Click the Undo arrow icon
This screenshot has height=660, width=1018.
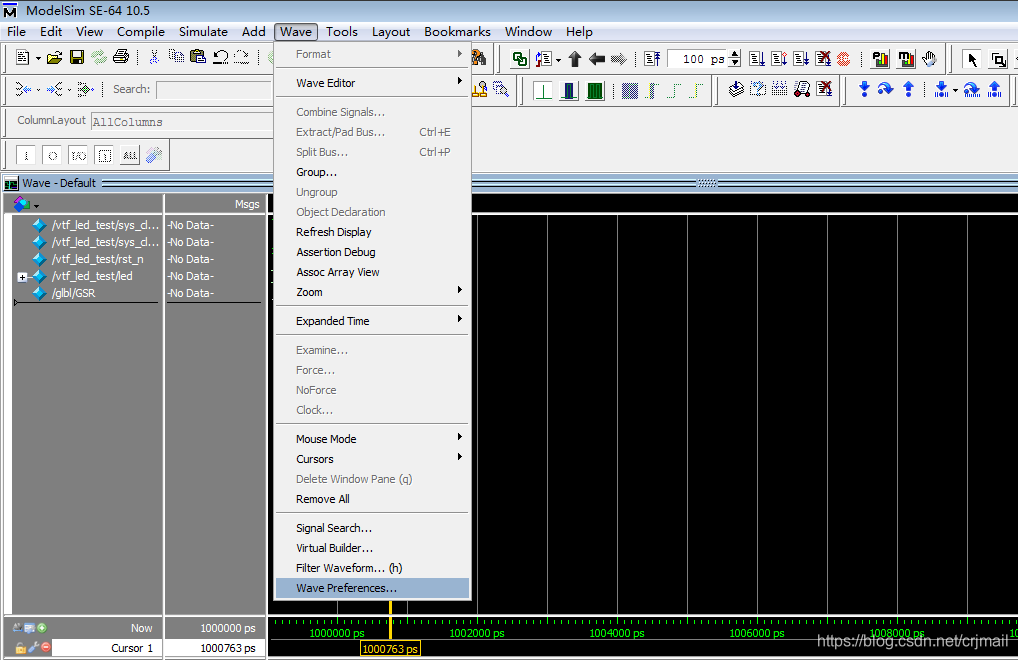click(x=220, y=57)
